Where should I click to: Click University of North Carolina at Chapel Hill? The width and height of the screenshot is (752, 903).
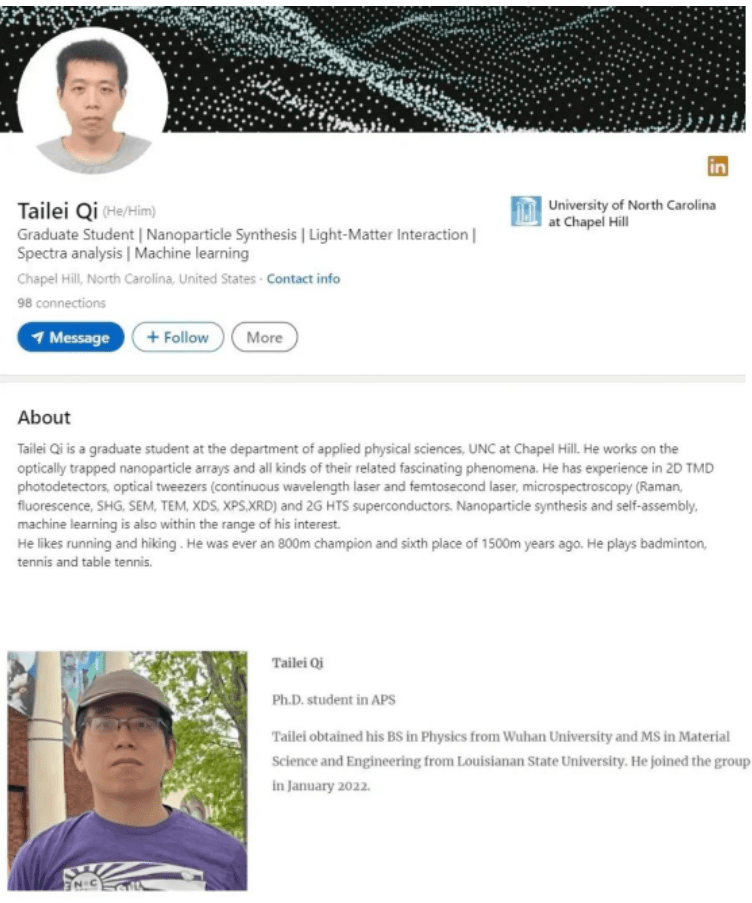coord(632,213)
